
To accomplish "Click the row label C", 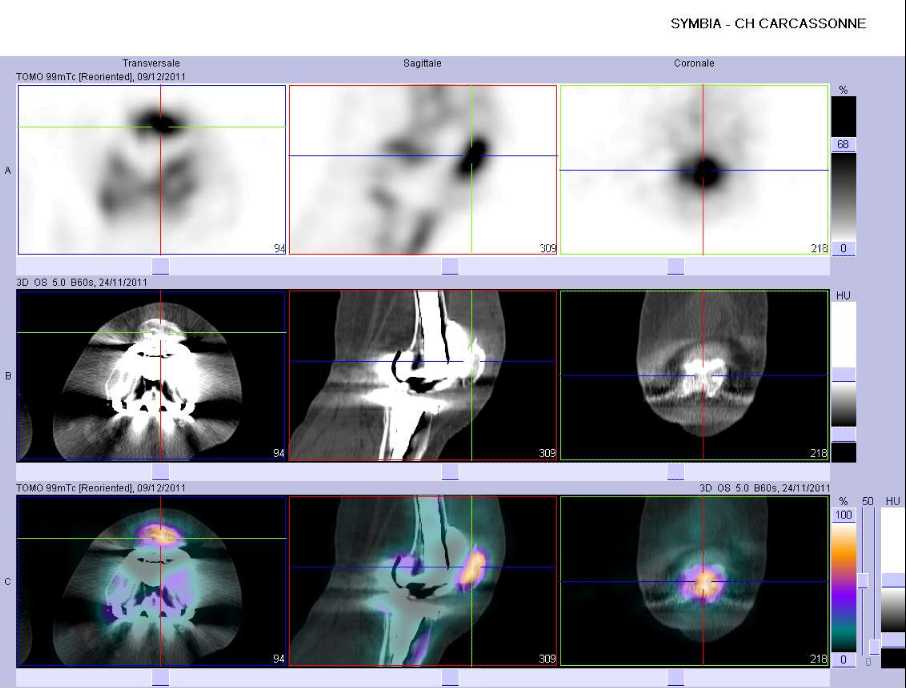I will tap(8, 581).
